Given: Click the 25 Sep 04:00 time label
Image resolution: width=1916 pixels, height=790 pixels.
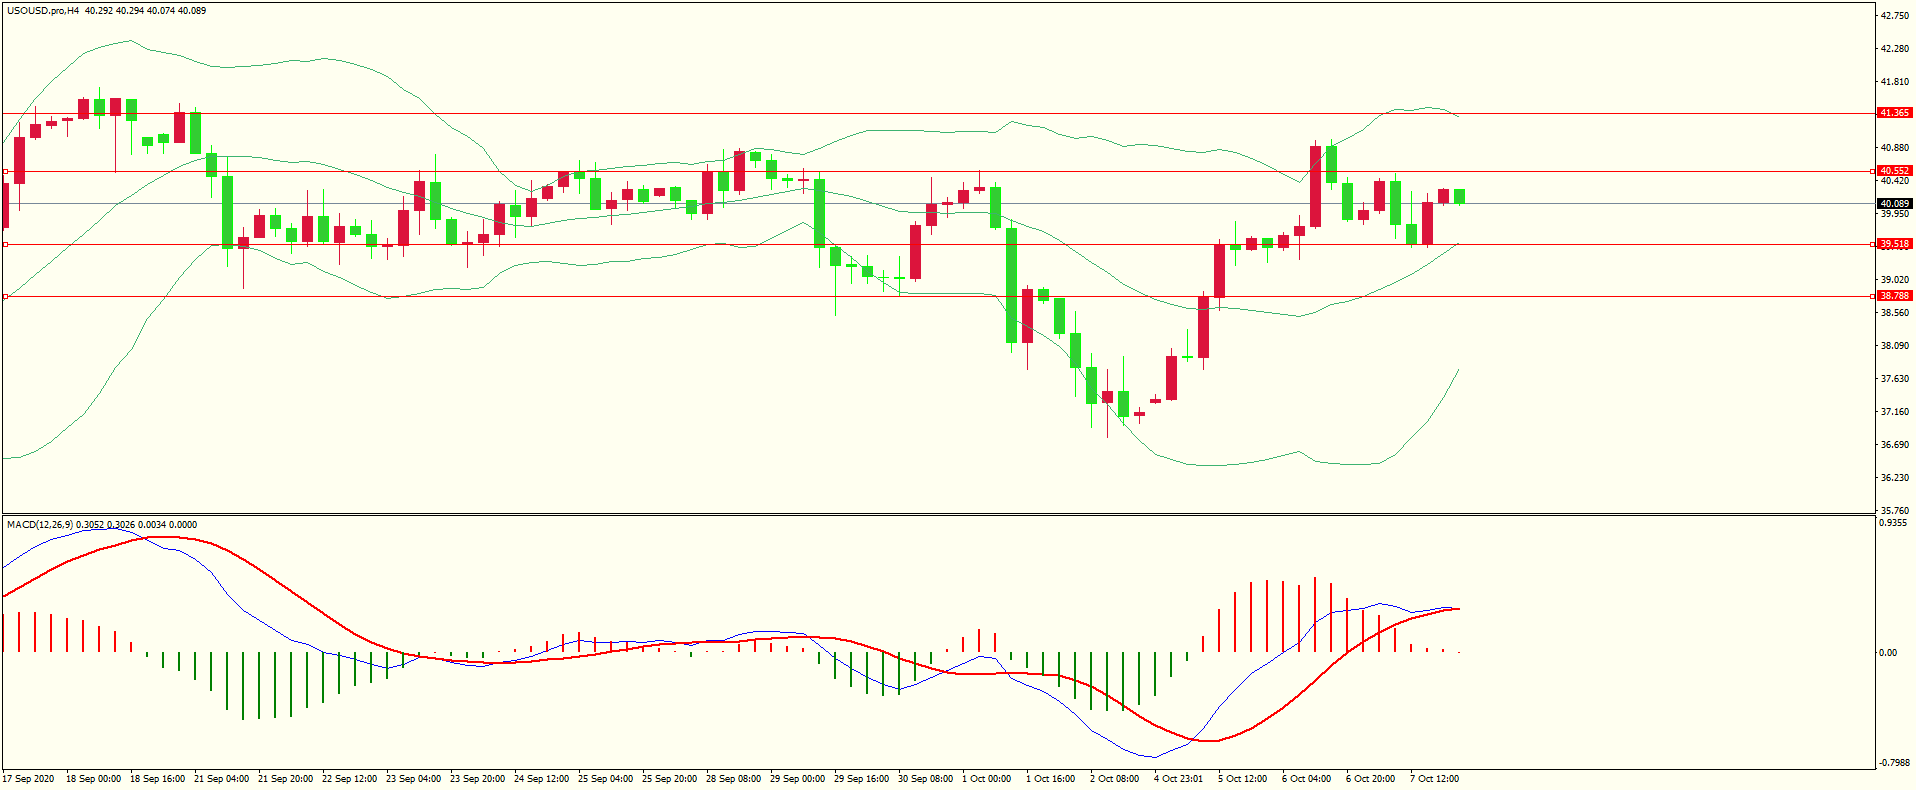Looking at the screenshot, I should tap(605, 779).
